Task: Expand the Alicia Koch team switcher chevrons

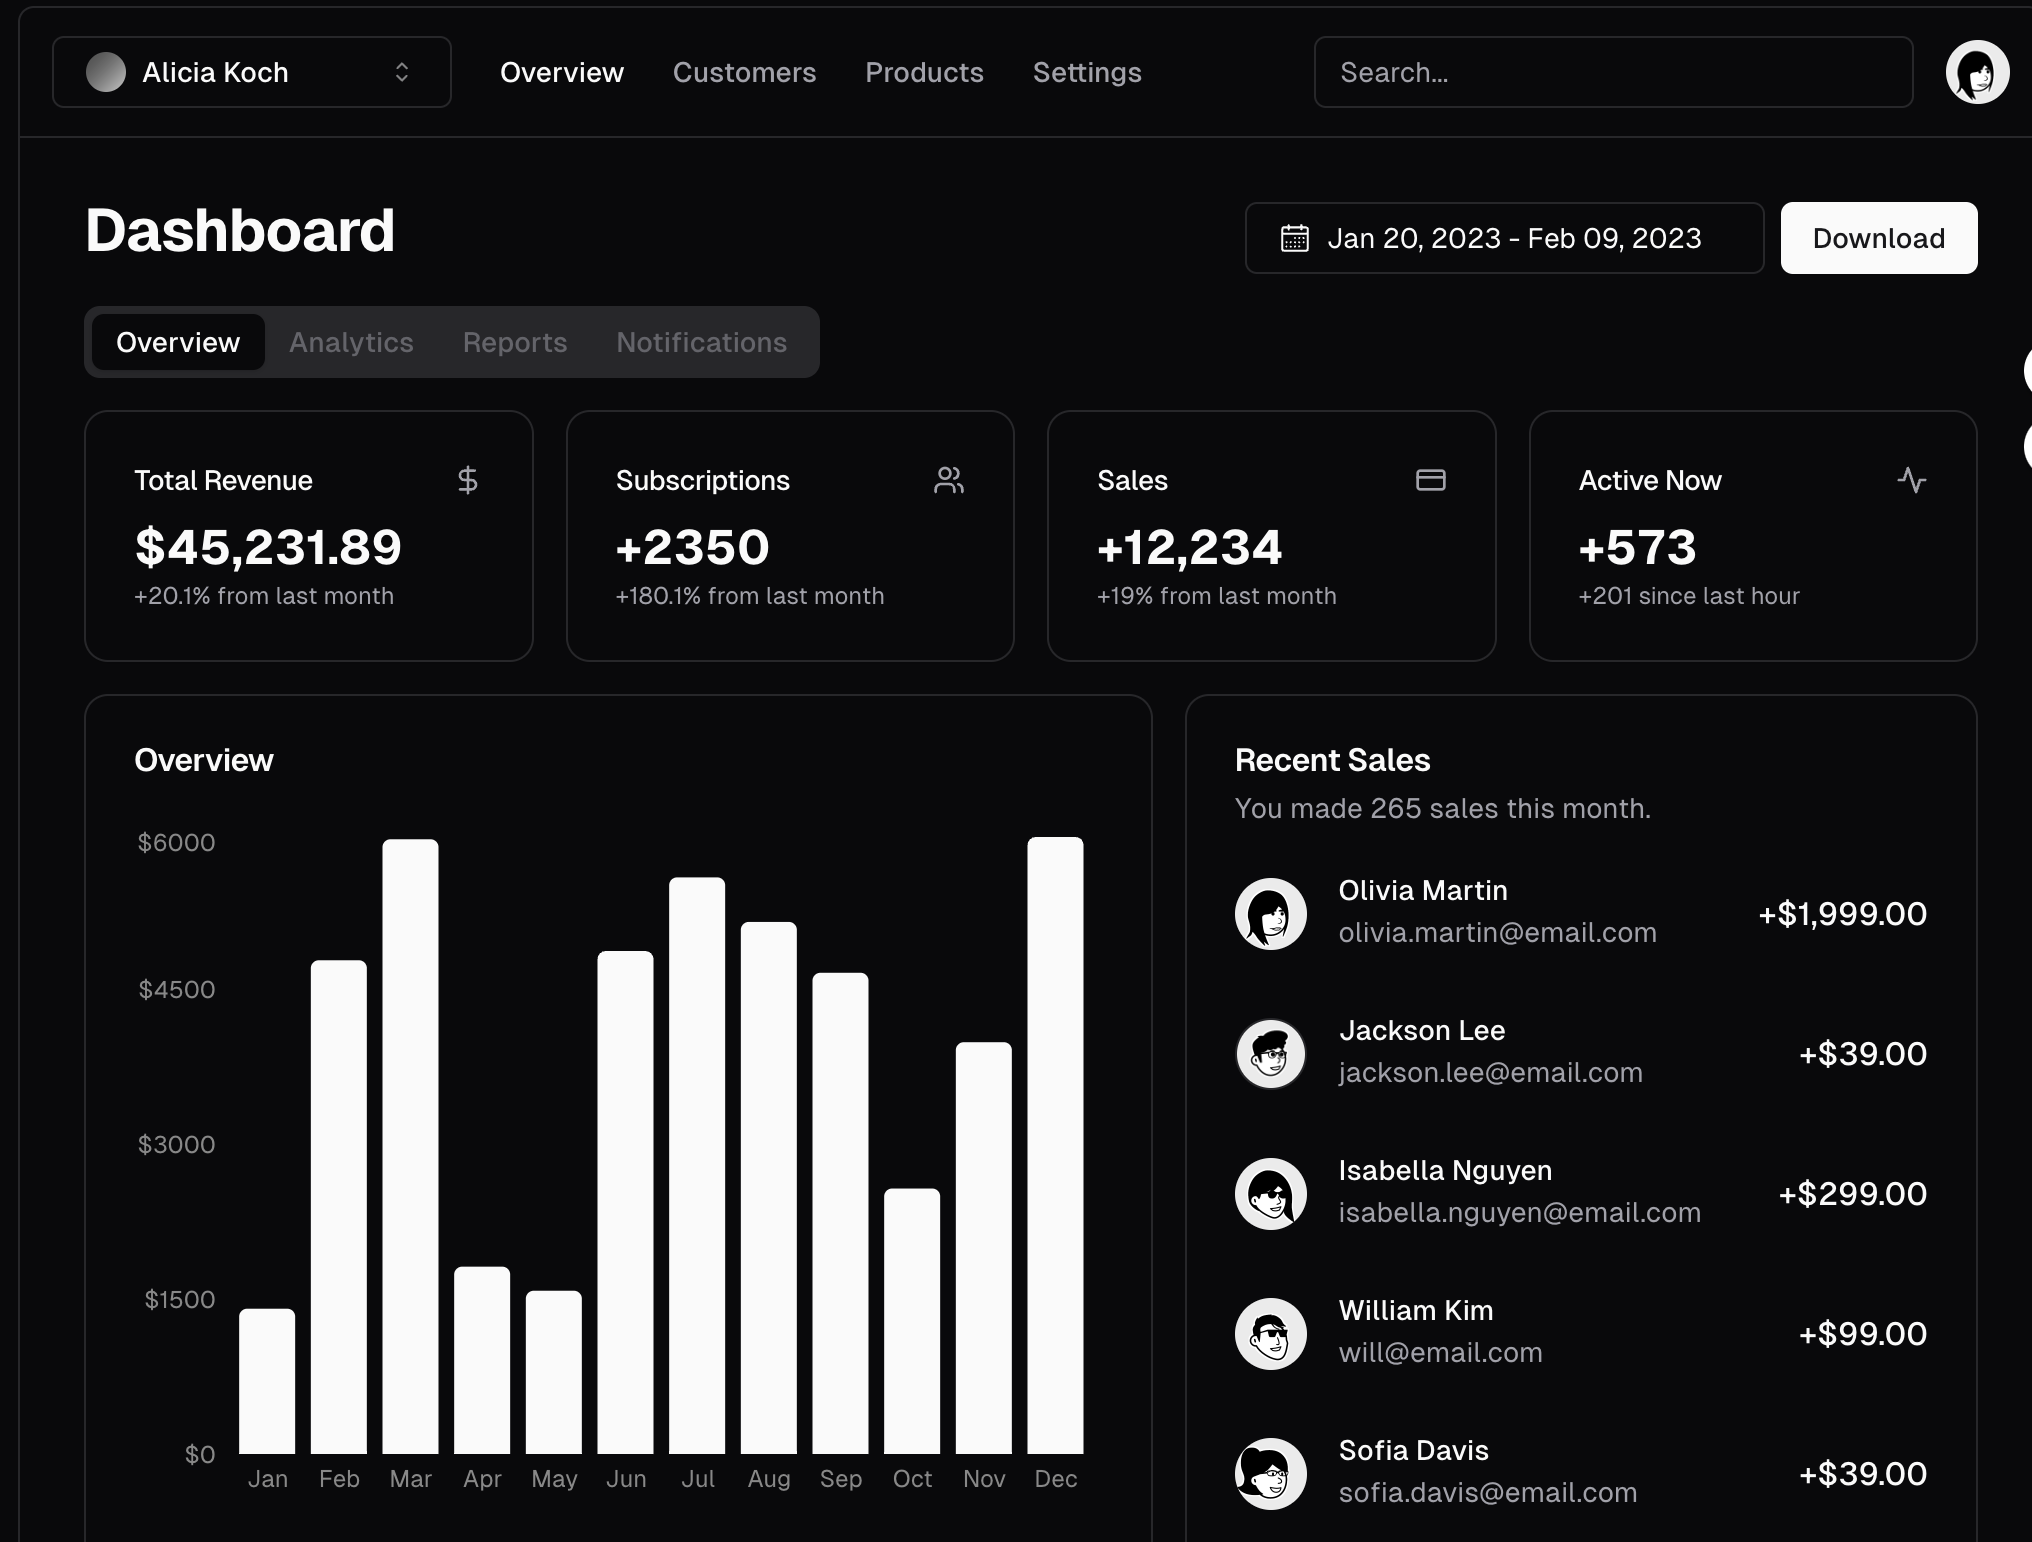Action: tap(402, 72)
